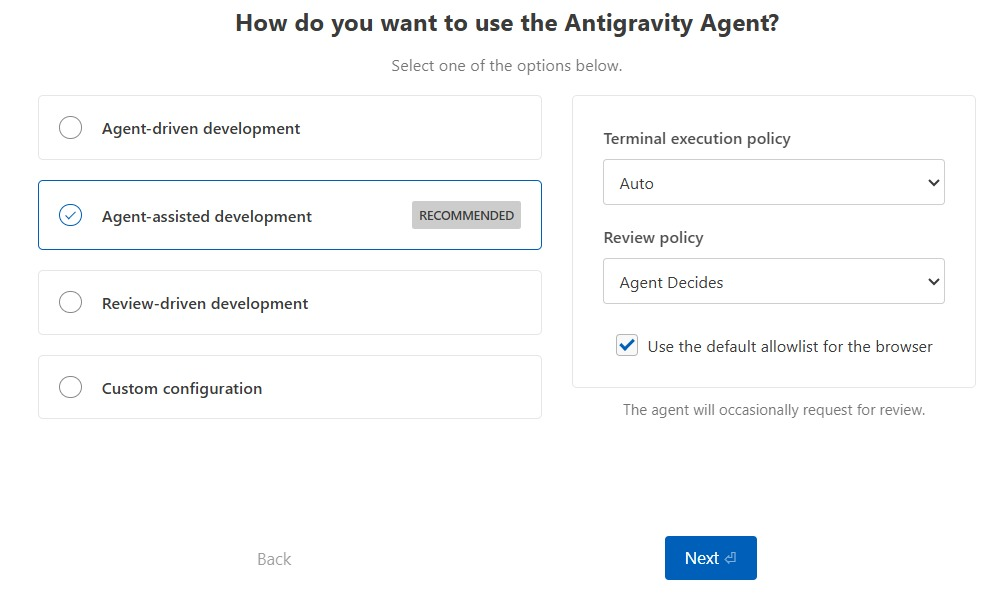The height and width of the screenshot is (605, 1003).
Task: Click the RECOMMENDED badge
Action: click(466, 214)
